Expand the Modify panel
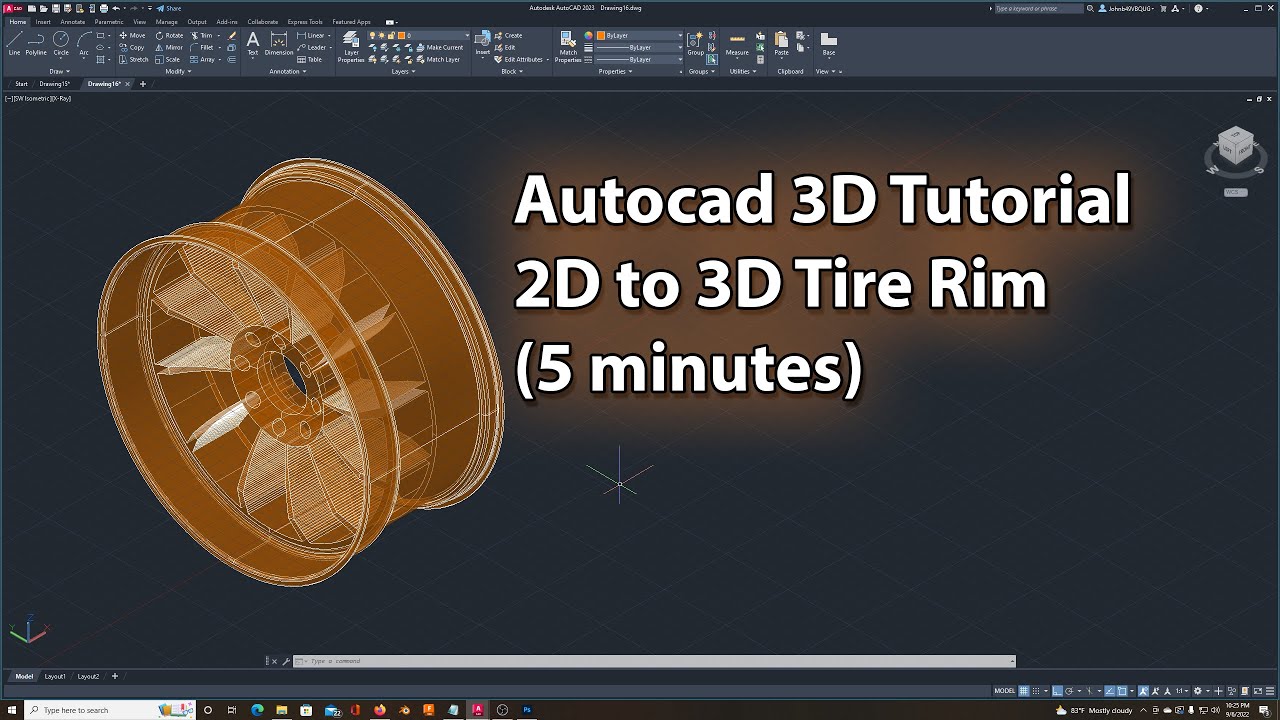The width and height of the screenshot is (1280, 720). (x=178, y=71)
